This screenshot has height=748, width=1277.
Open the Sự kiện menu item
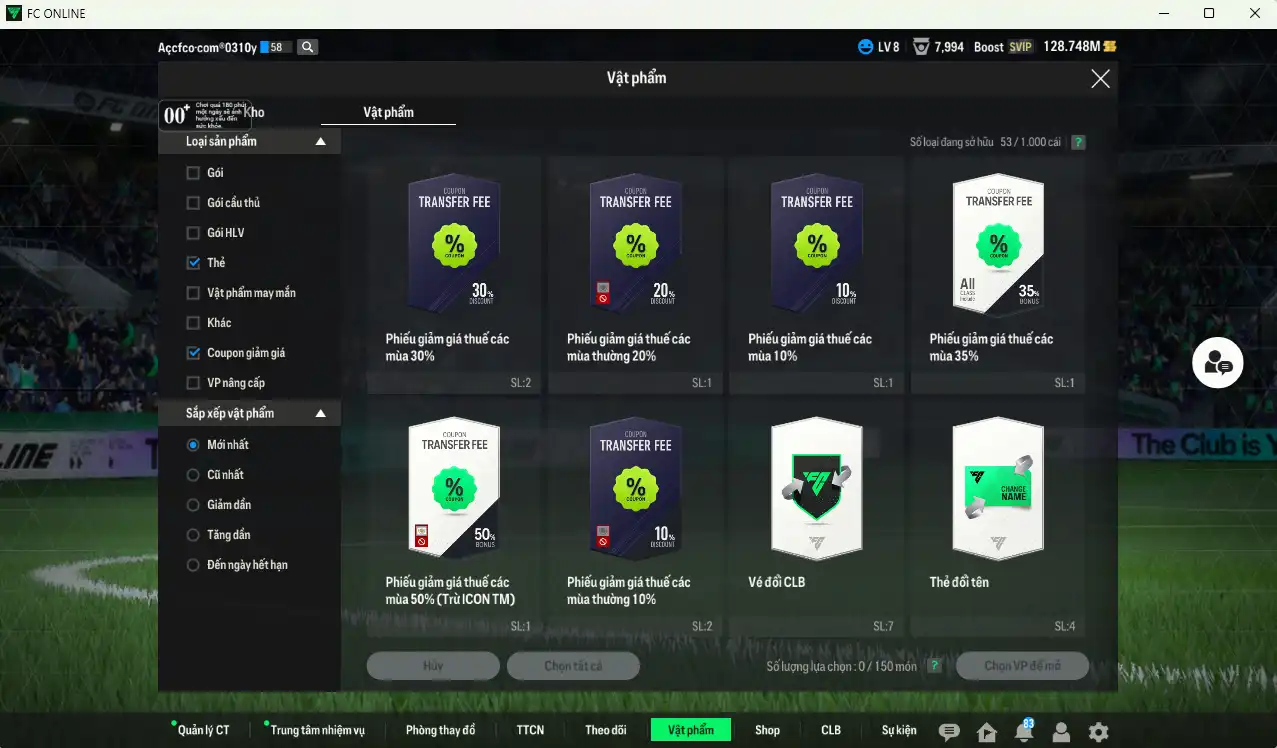tap(899, 730)
